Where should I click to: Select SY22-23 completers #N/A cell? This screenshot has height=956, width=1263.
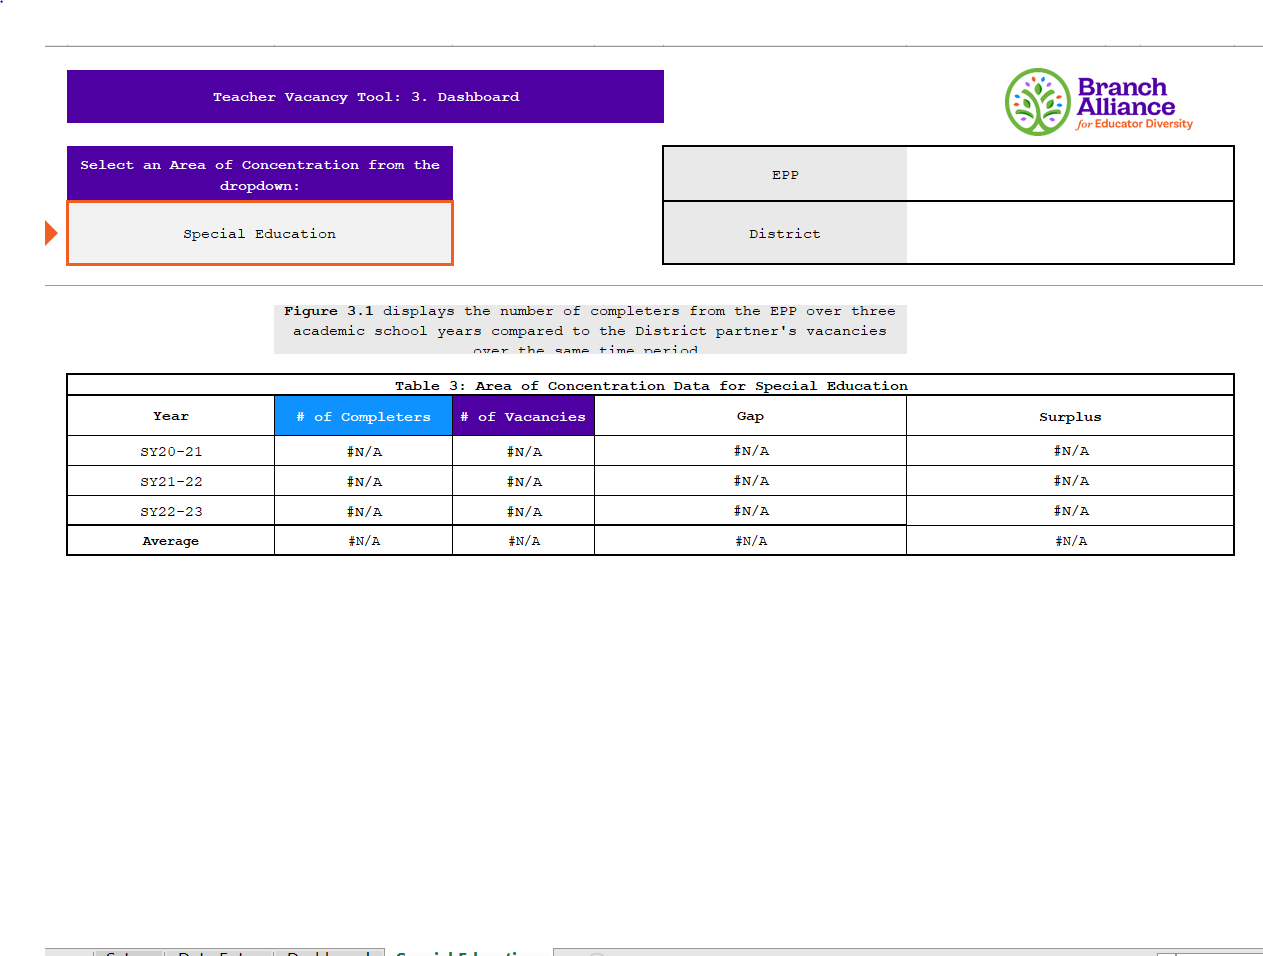tap(364, 511)
